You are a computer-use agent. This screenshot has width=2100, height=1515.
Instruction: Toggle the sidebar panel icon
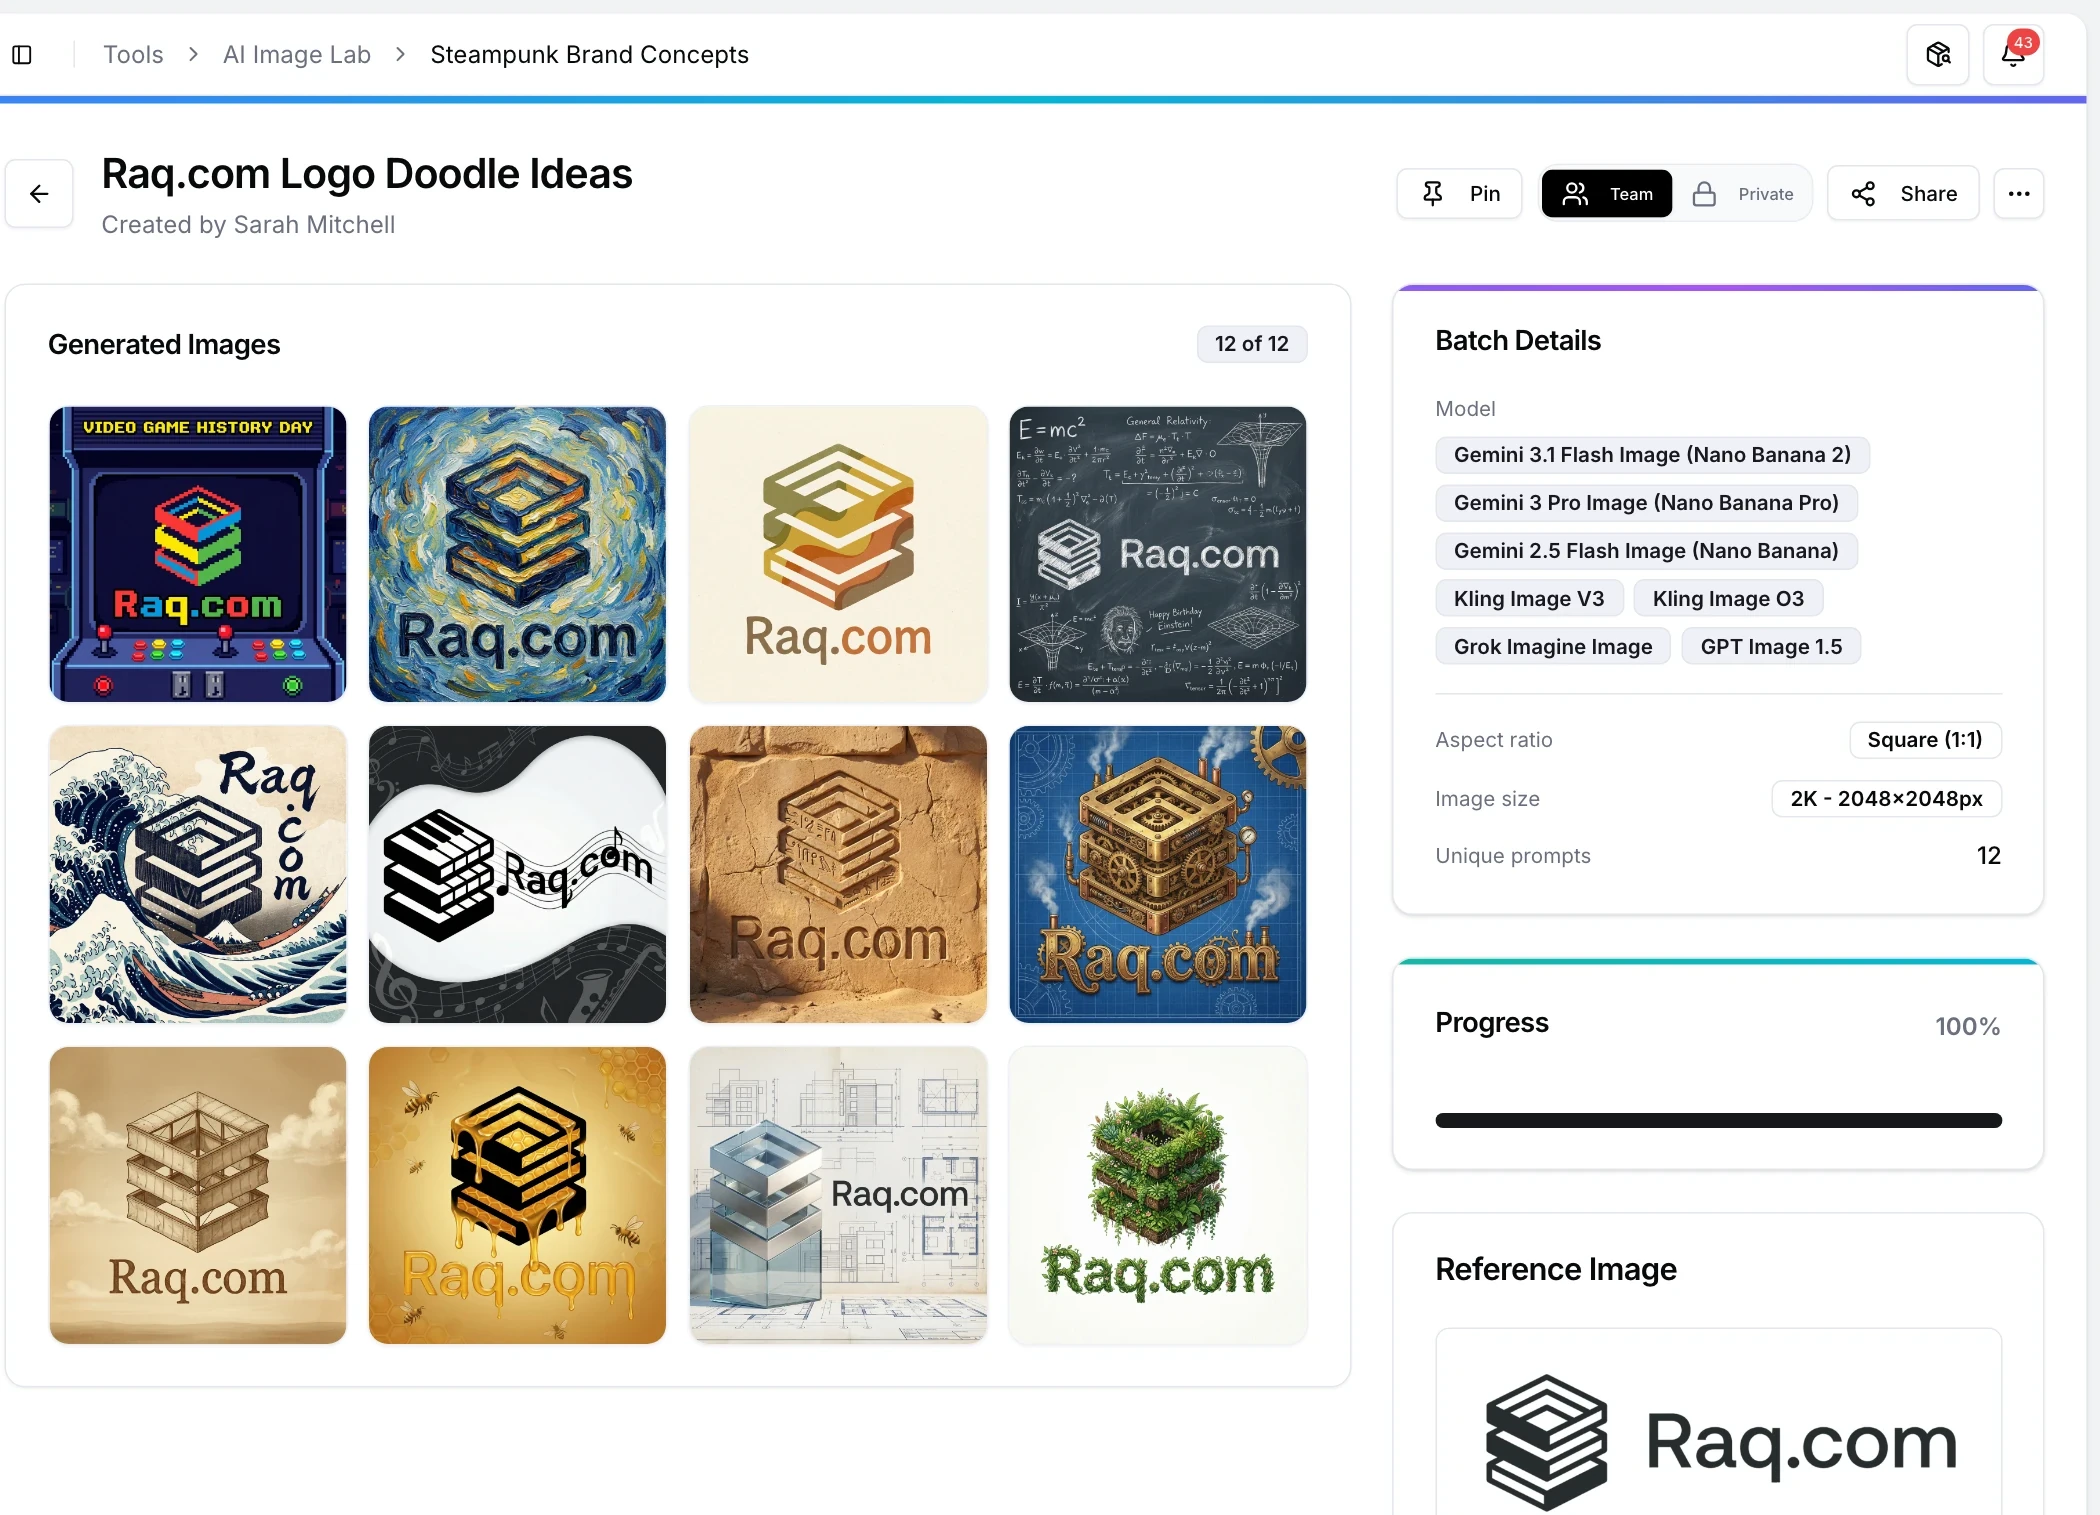tap(22, 54)
